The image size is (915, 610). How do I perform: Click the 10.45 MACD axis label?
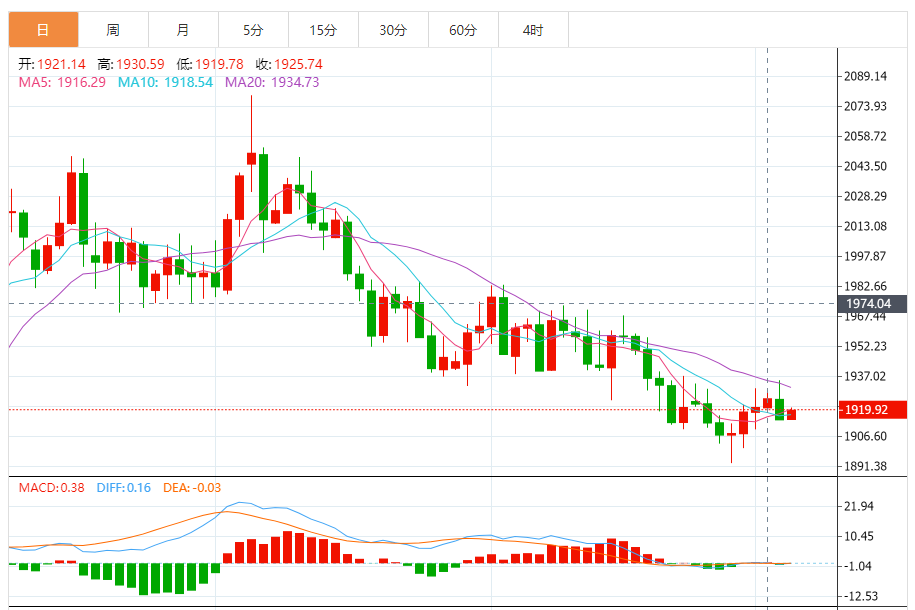coord(859,536)
